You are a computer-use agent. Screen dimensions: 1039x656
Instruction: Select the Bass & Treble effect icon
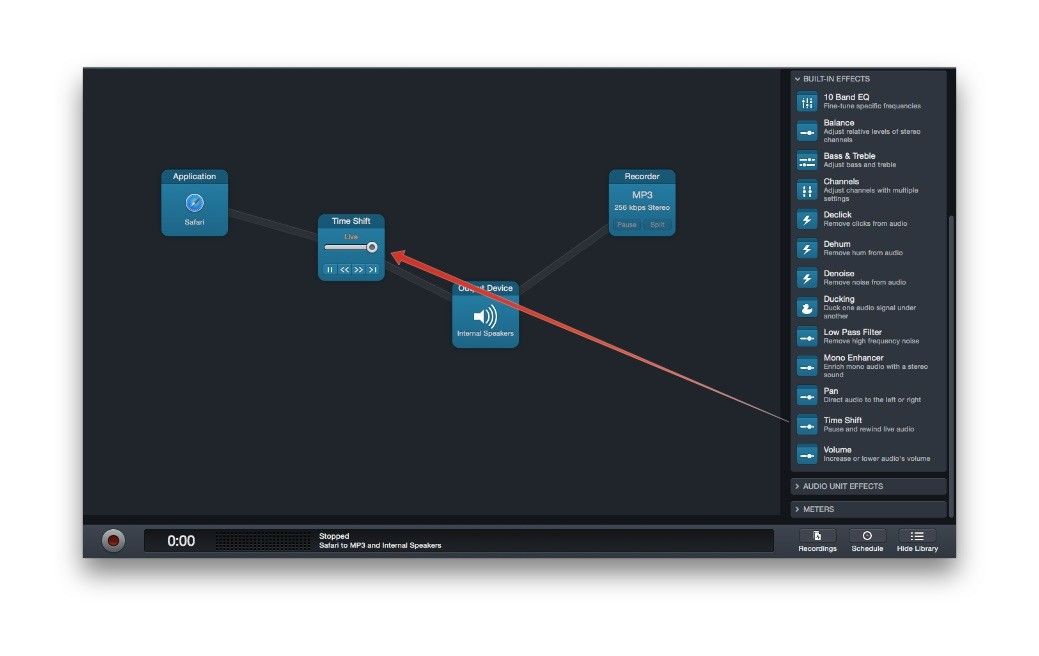click(807, 161)
